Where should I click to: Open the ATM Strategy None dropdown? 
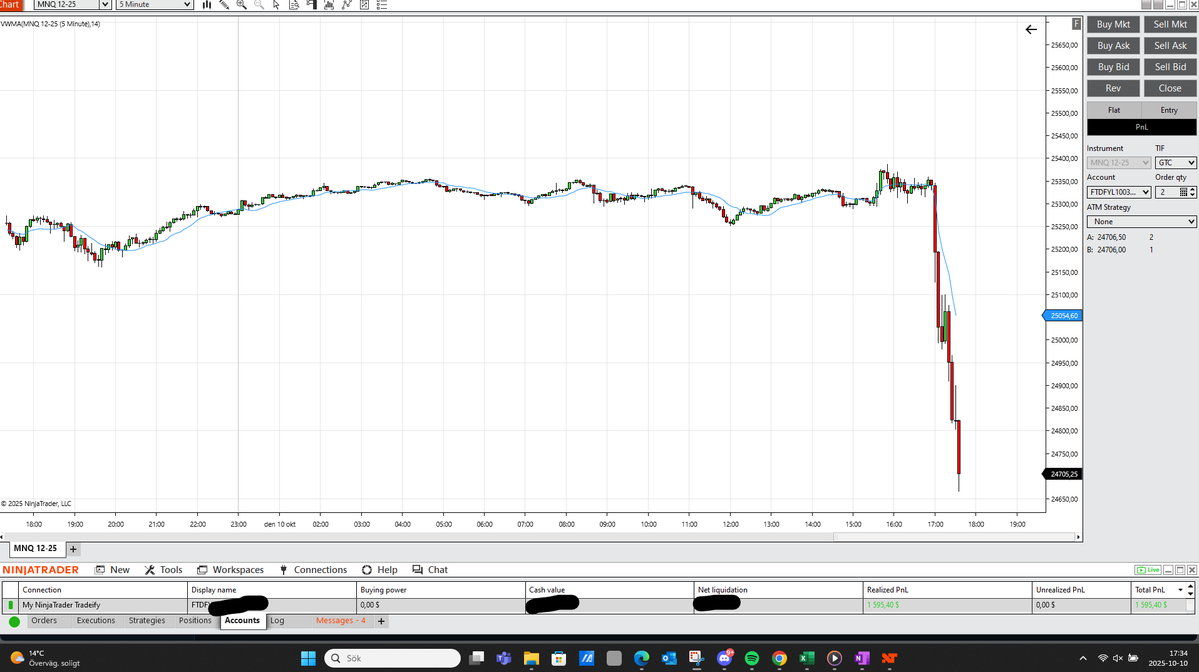pos(1142,222)
